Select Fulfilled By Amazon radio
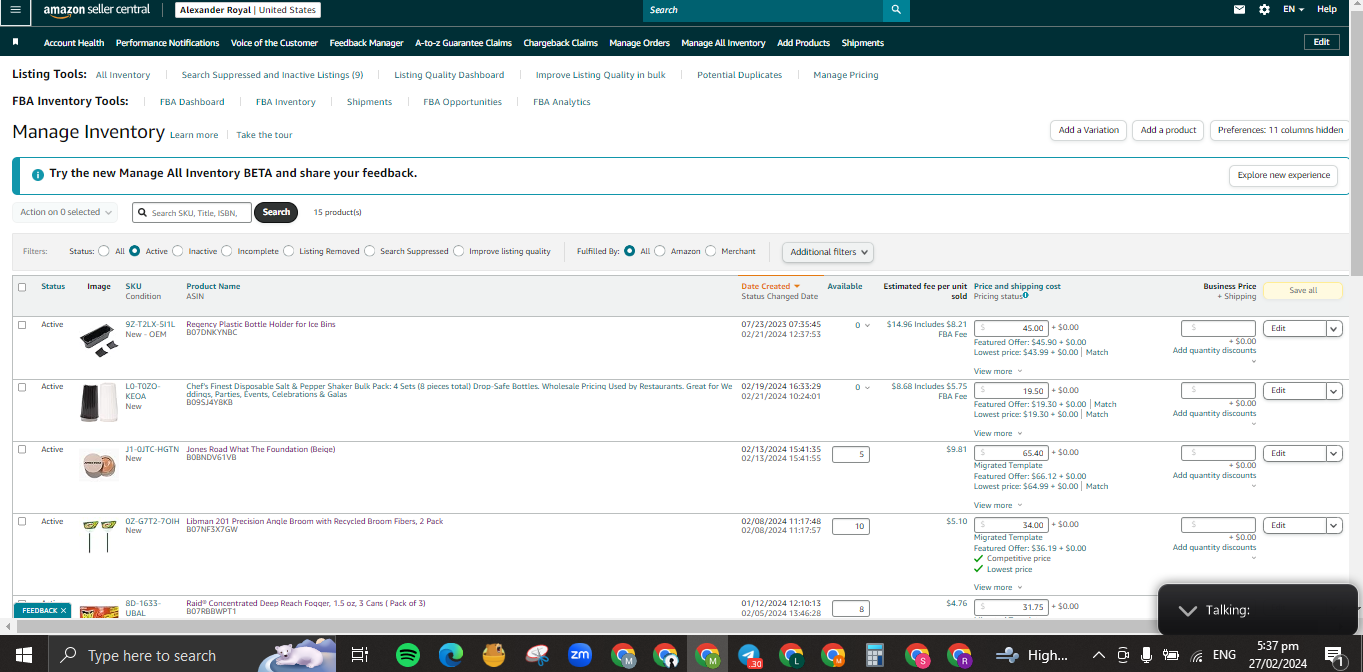The image size is (1363, 672). click(660, 251)
